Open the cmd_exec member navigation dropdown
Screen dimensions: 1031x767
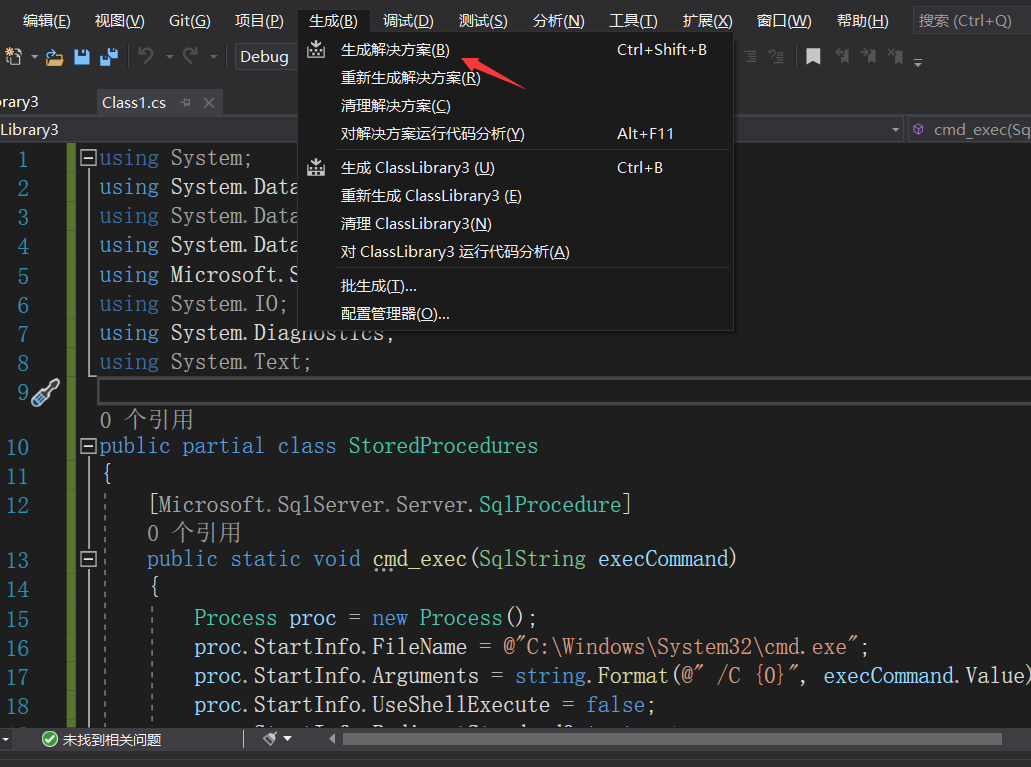[x=969, y=130]
